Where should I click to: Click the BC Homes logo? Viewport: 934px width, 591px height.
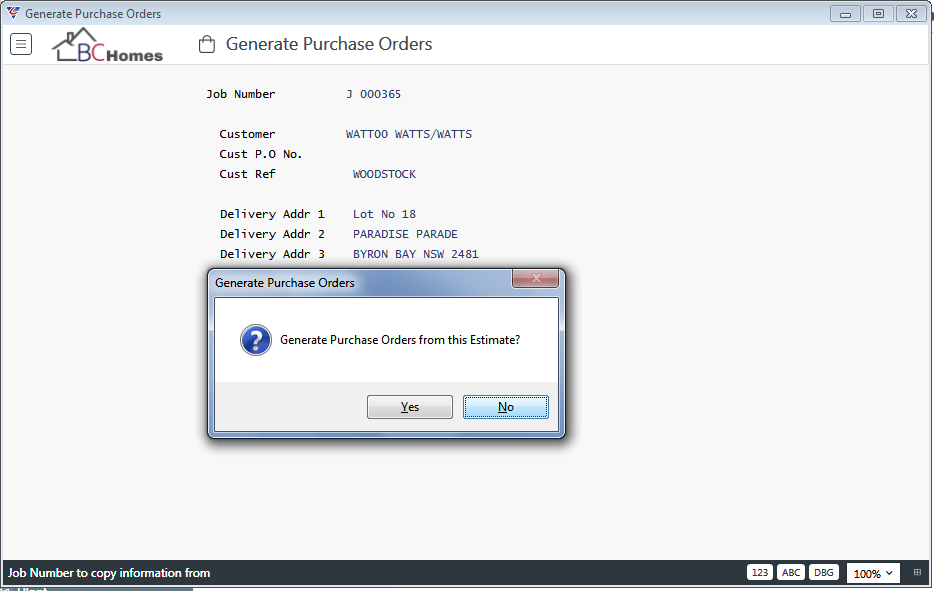click(x=107, y=45)
